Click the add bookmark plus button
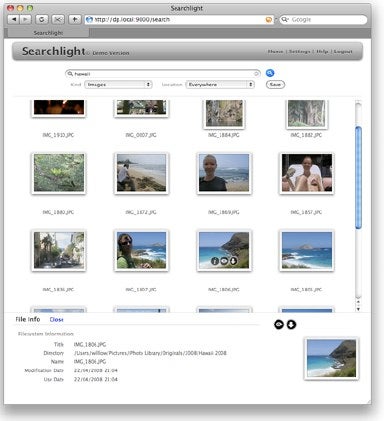 74,19
